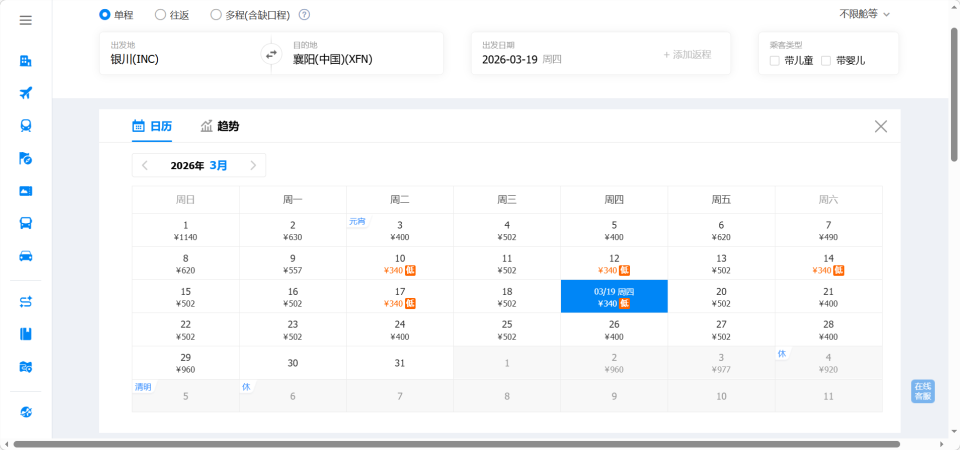Screen dimensions: 960x450
Task: Select April 4 holiday priced ¥920
Action: pyautogui.click(x=828, y=362)
